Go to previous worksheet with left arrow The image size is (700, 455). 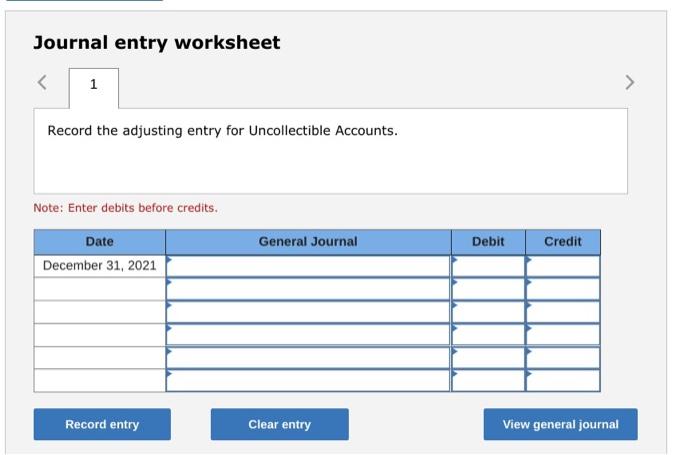42,82
